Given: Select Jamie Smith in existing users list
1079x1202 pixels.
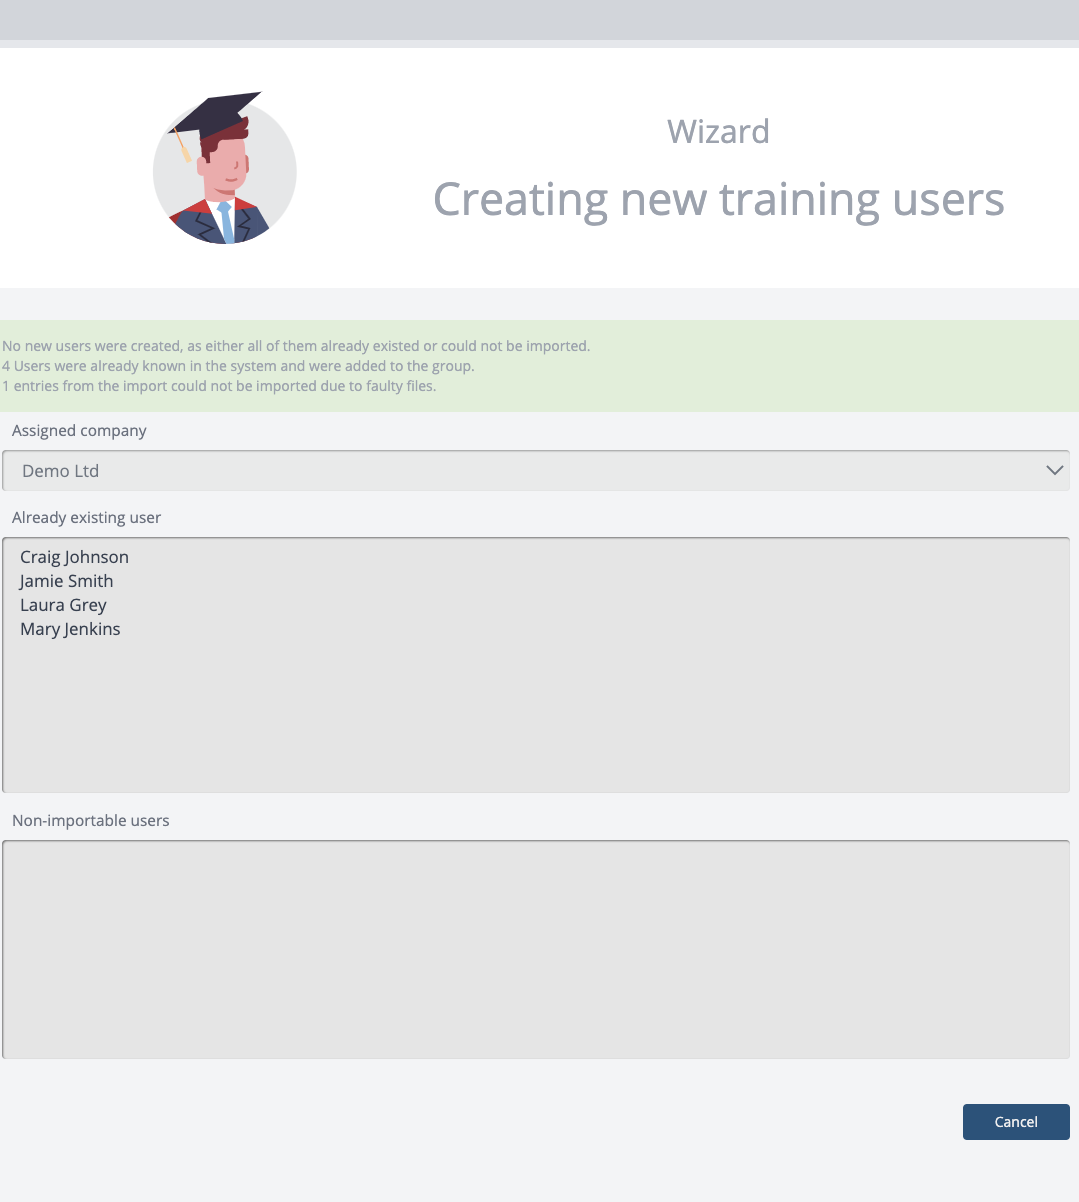Looking at the screenshot, I should 66,581.
